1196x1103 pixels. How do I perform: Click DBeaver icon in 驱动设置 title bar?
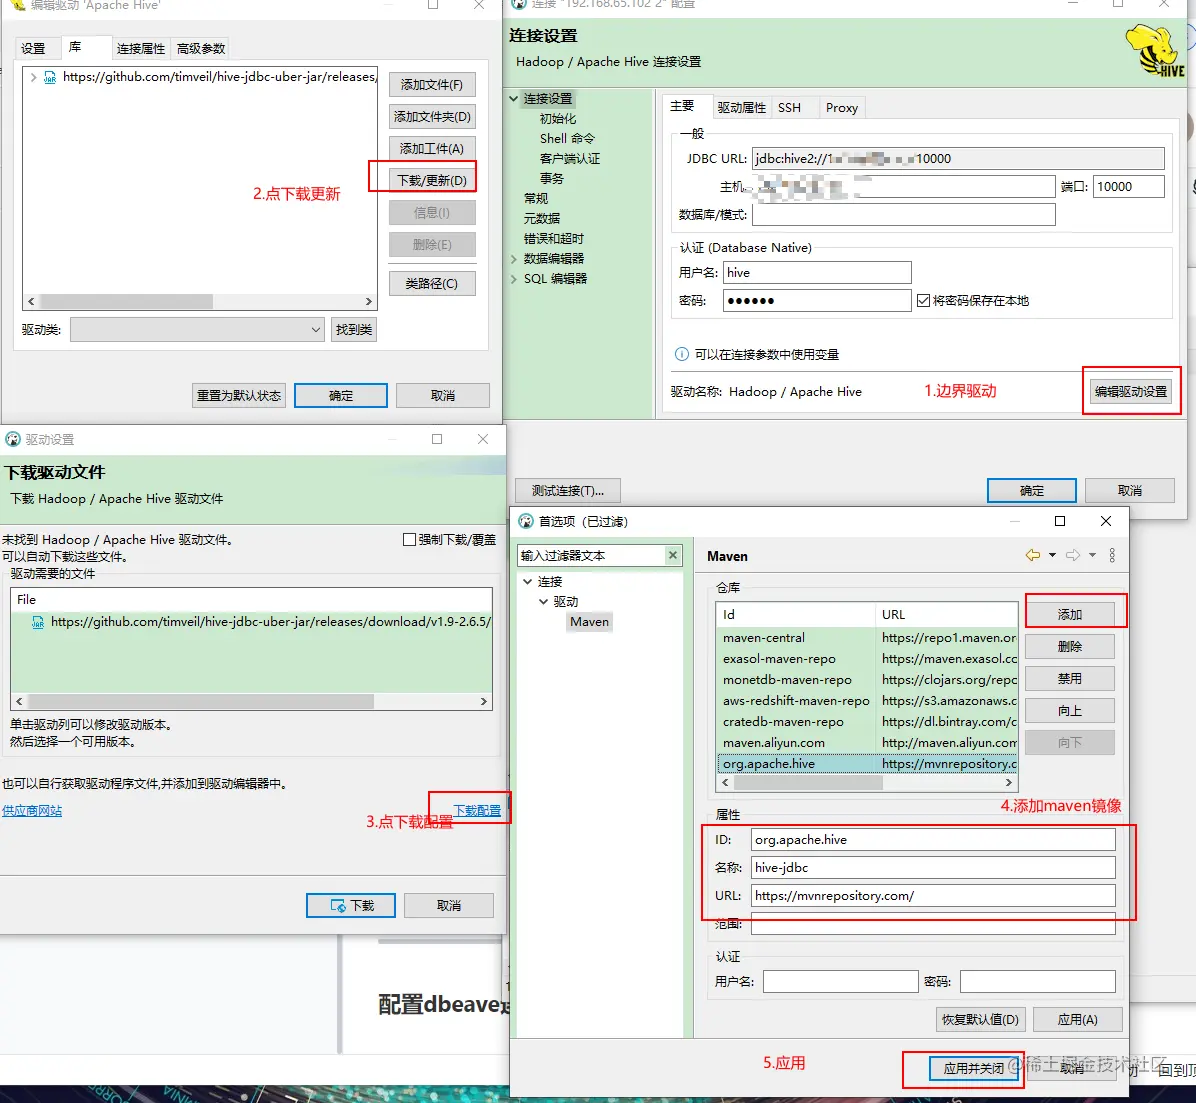pyautogui.click(x=13, y=439)
